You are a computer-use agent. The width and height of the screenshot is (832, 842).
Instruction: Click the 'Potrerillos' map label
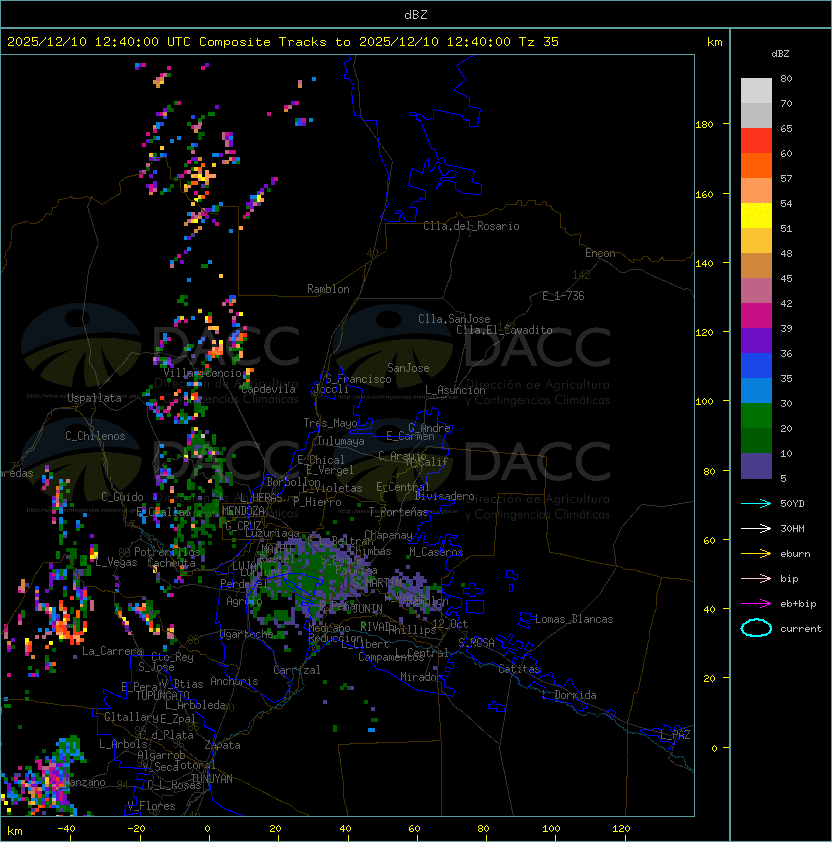pyautogui.click(x=167, y=552)
